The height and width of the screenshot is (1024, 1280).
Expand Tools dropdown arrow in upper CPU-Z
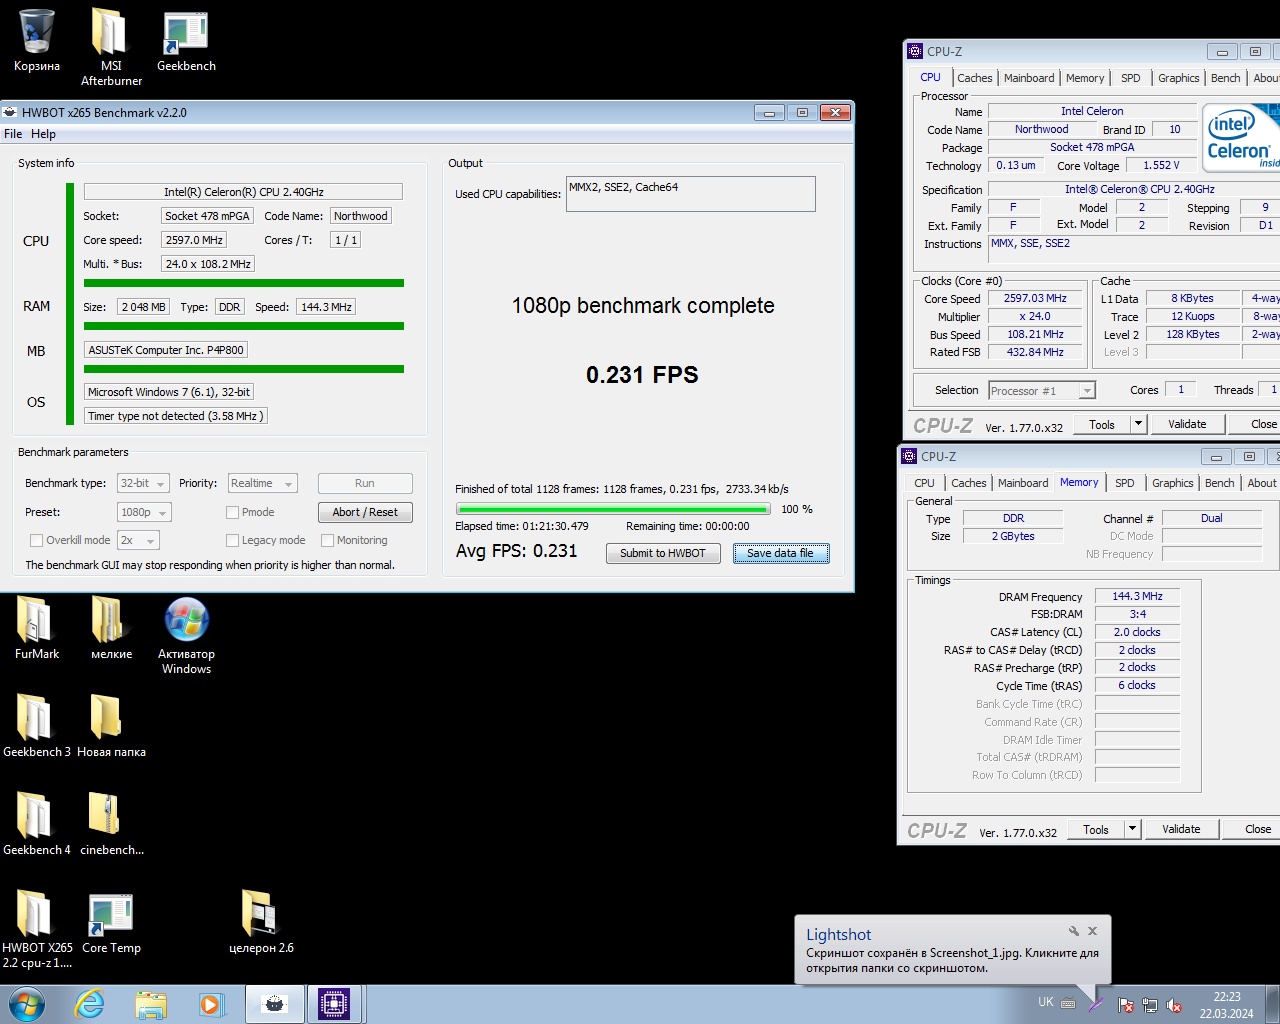[1138, 424]
